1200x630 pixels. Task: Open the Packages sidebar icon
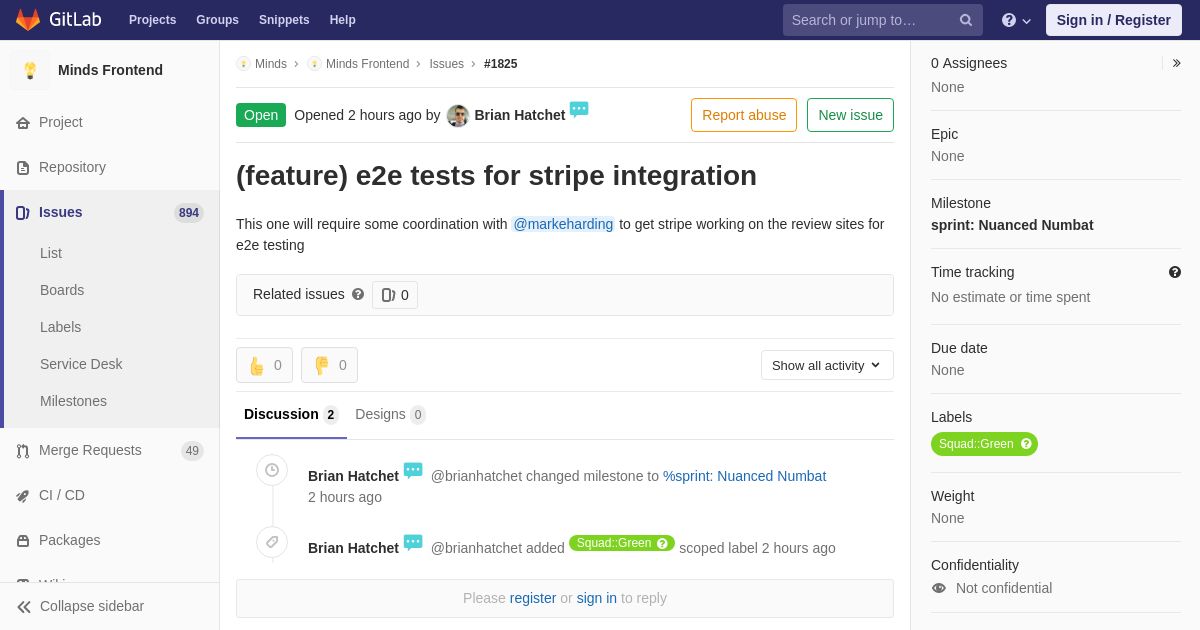click(23, 541)
